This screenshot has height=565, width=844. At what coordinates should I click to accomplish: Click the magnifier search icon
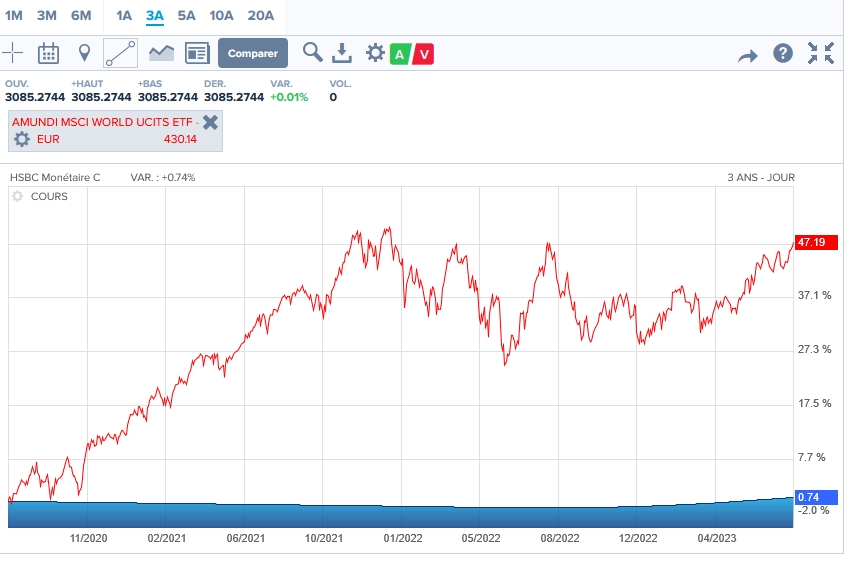313,53
